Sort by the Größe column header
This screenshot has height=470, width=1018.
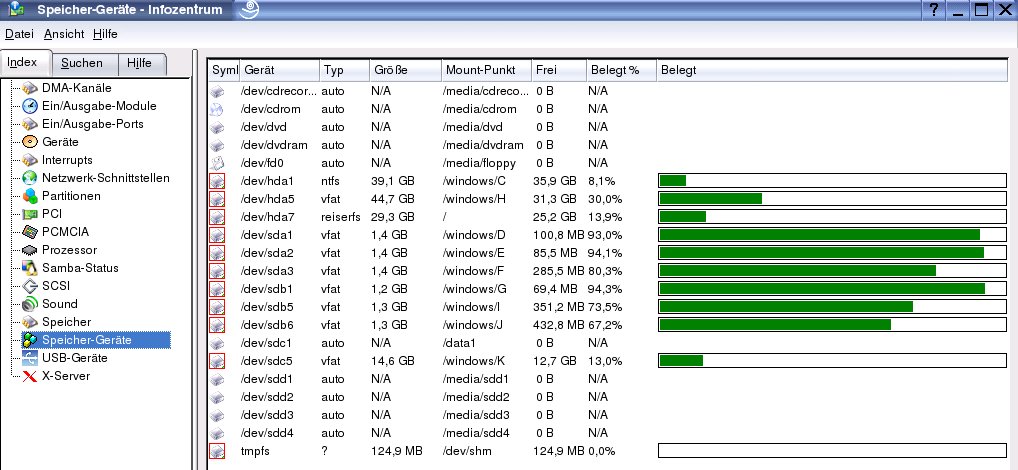404,71
